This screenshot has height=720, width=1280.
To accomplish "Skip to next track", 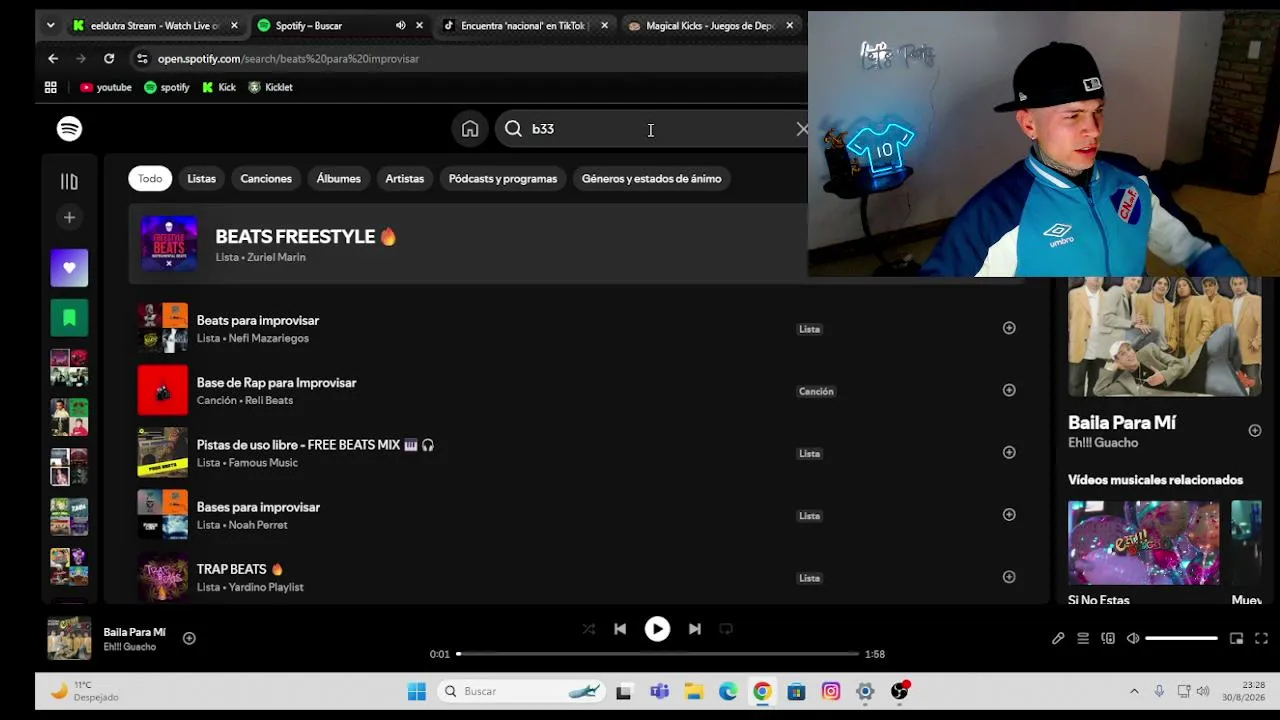I will click(695, 629).
